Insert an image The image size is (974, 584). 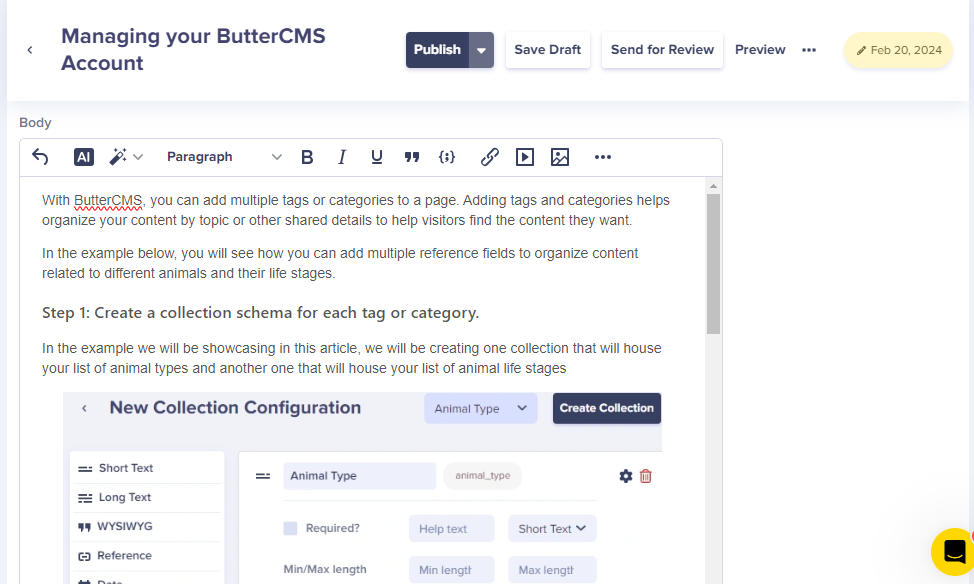click(x=560, y=157)
